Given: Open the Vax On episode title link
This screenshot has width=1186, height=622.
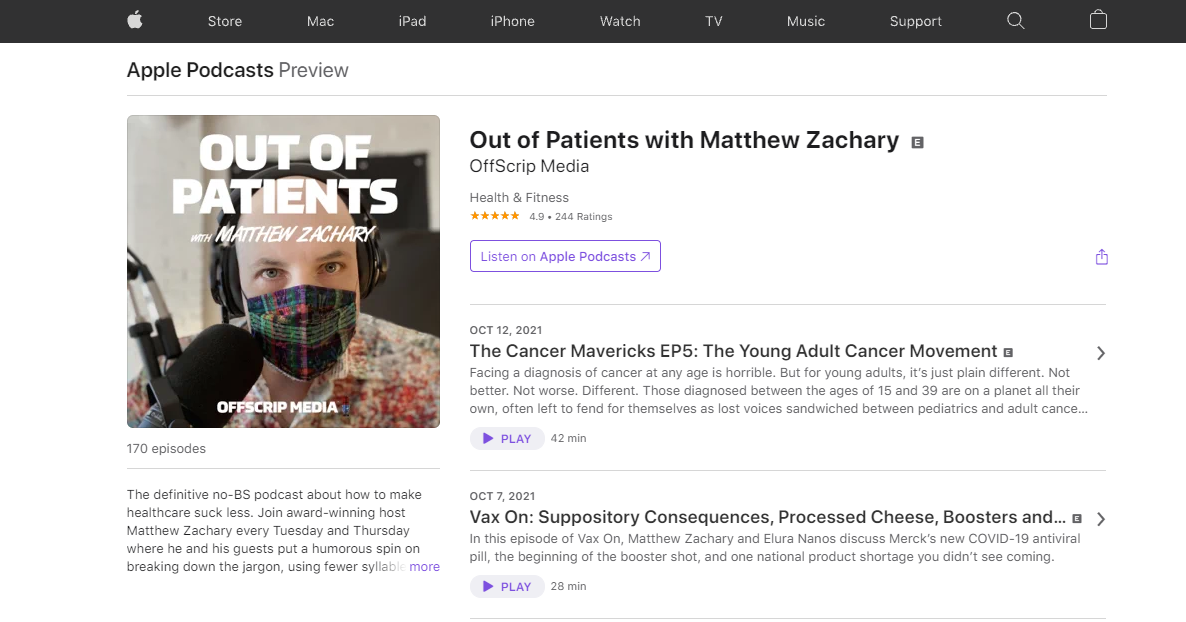Looking at the screenshot, I should coord(767,517).
